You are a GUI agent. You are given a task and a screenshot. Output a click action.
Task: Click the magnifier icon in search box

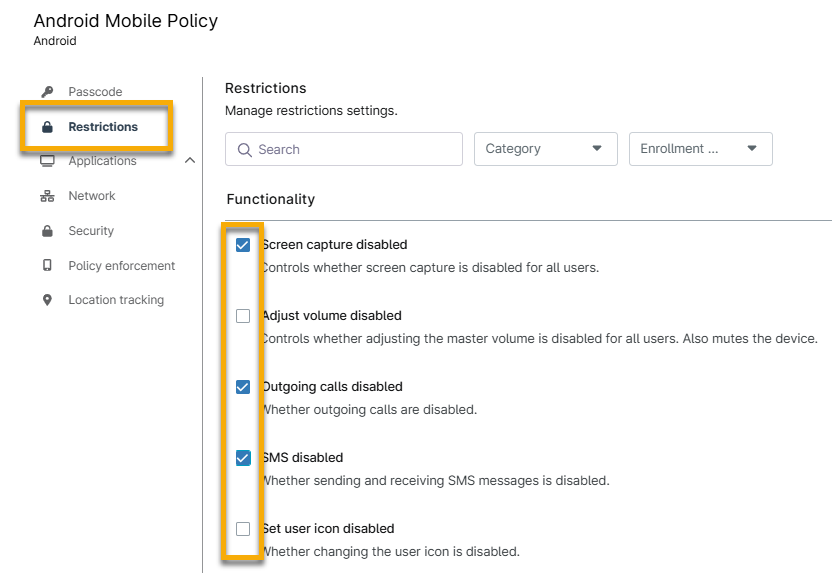[245, 150]
